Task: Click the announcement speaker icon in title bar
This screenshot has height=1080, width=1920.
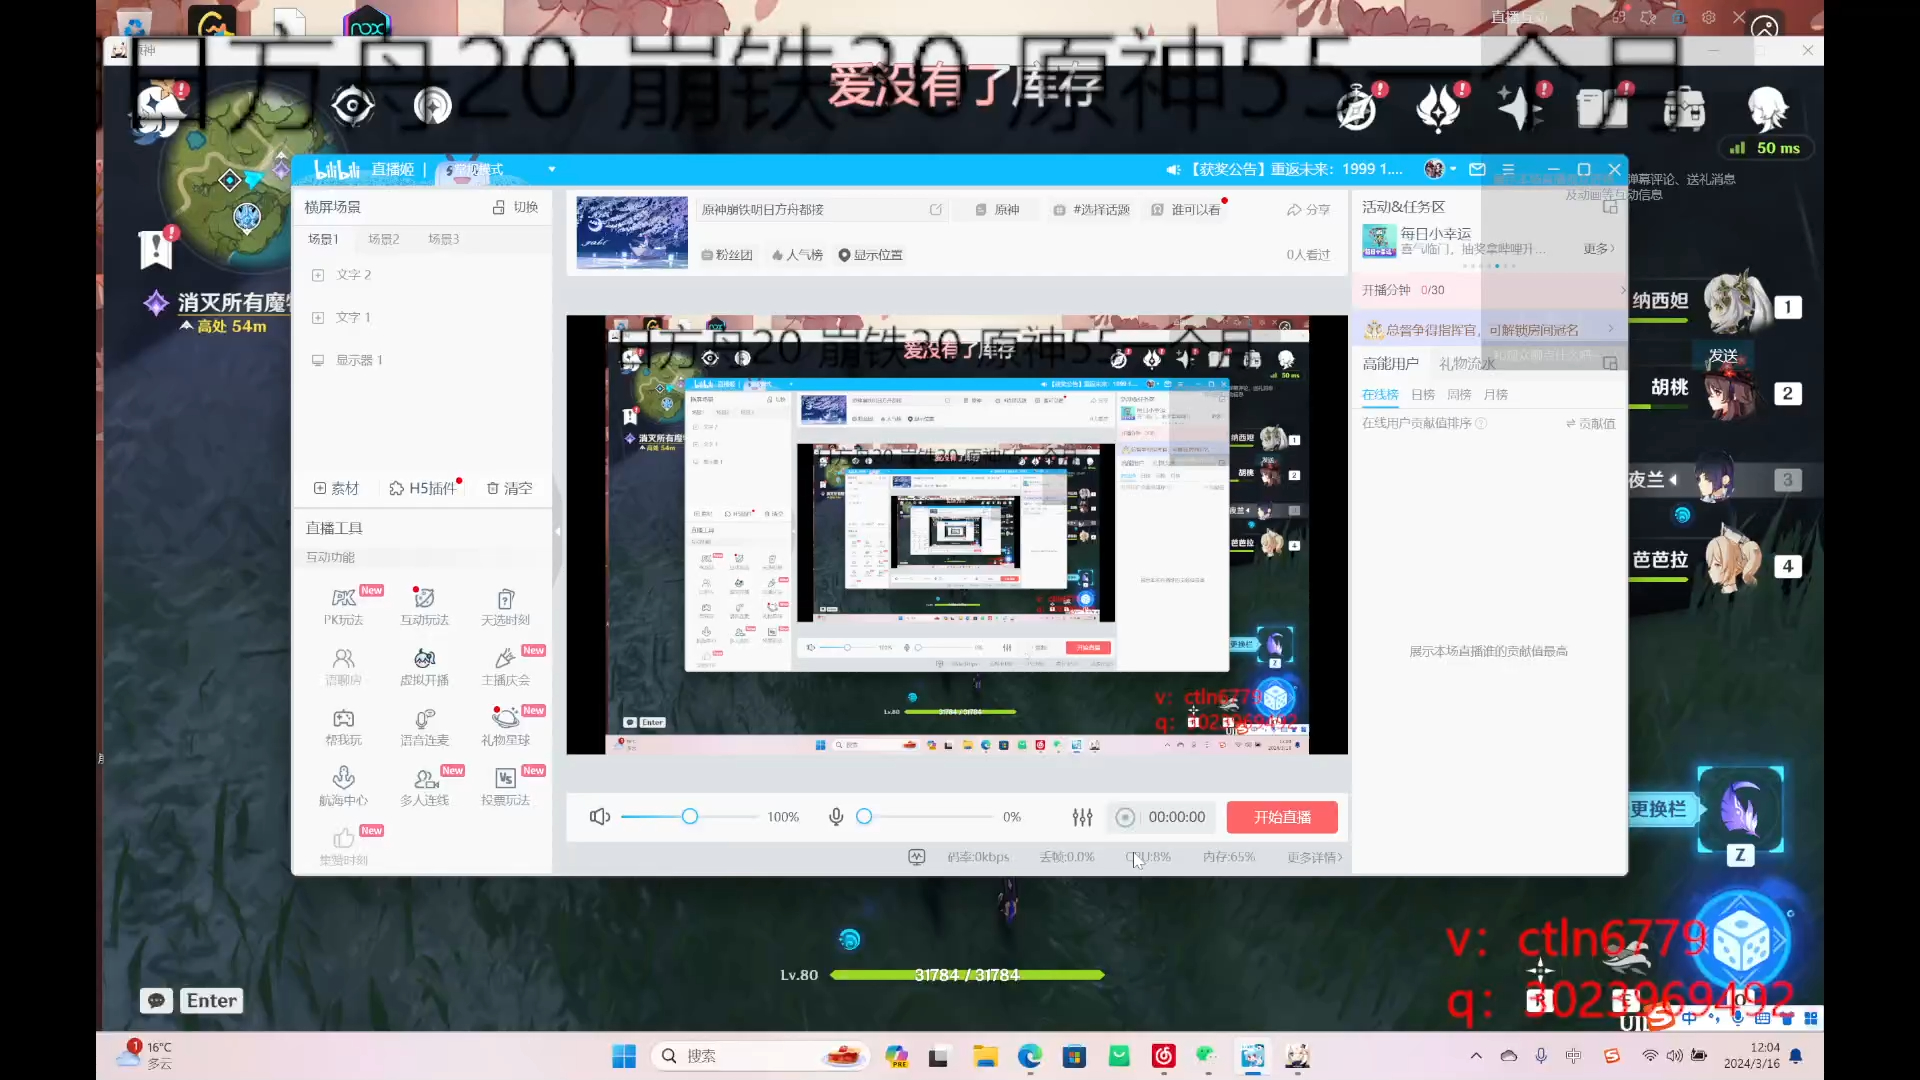Action: 1173,169
